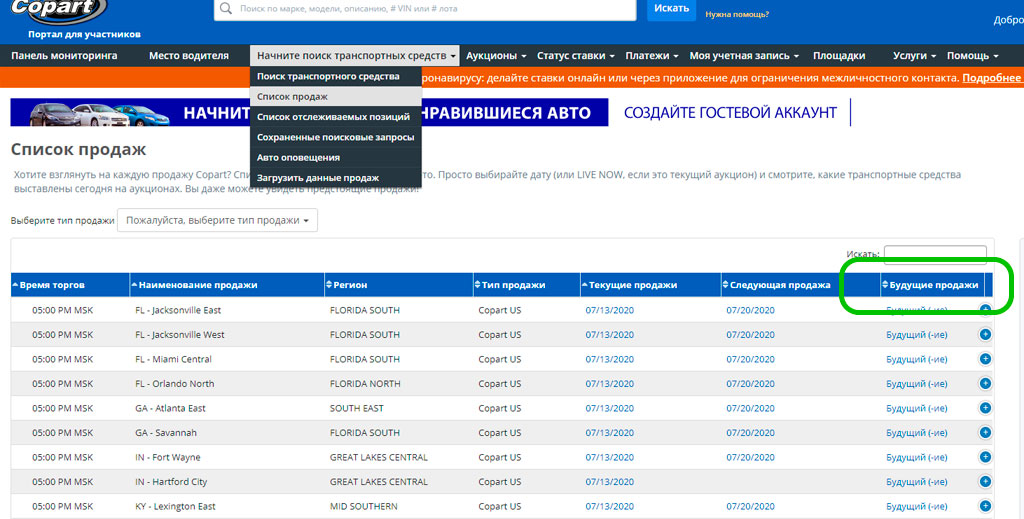Image resolution: width=1024 pixels, height=519 pixels.
Task: Click the cars promo banner image
Action: point(310,112)
